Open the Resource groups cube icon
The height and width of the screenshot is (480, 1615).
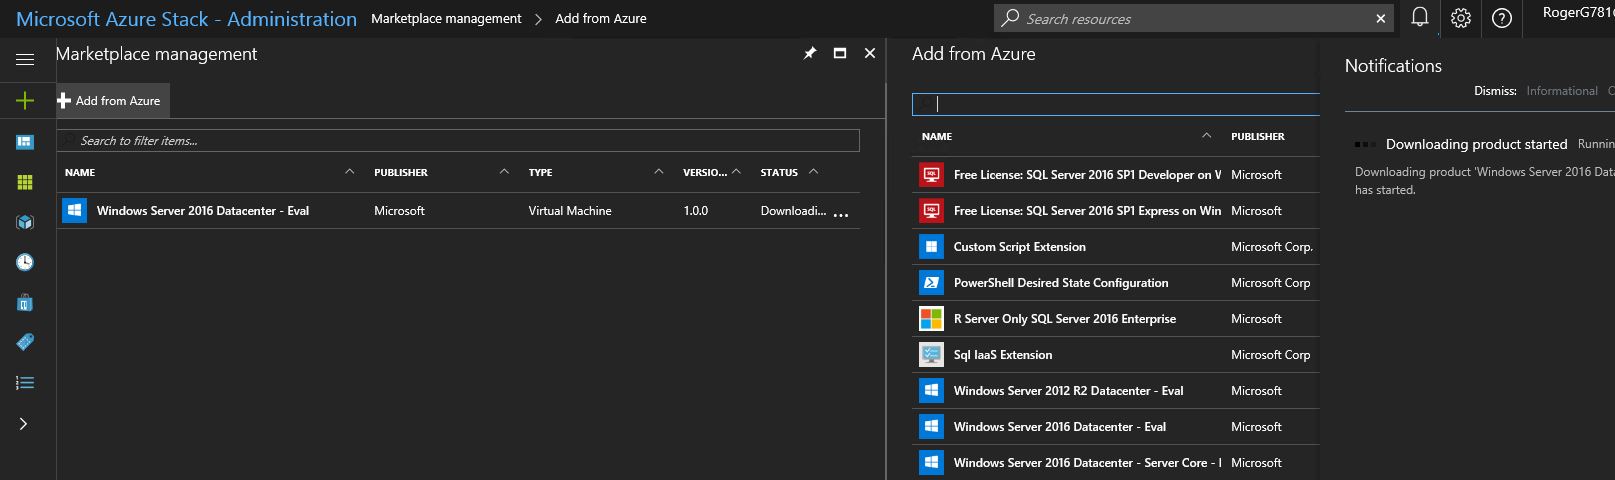pos(25,222)
